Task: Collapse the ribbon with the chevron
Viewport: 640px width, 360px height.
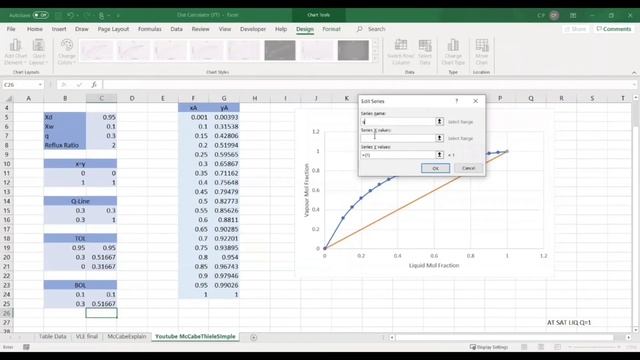Action: (634, 73)
